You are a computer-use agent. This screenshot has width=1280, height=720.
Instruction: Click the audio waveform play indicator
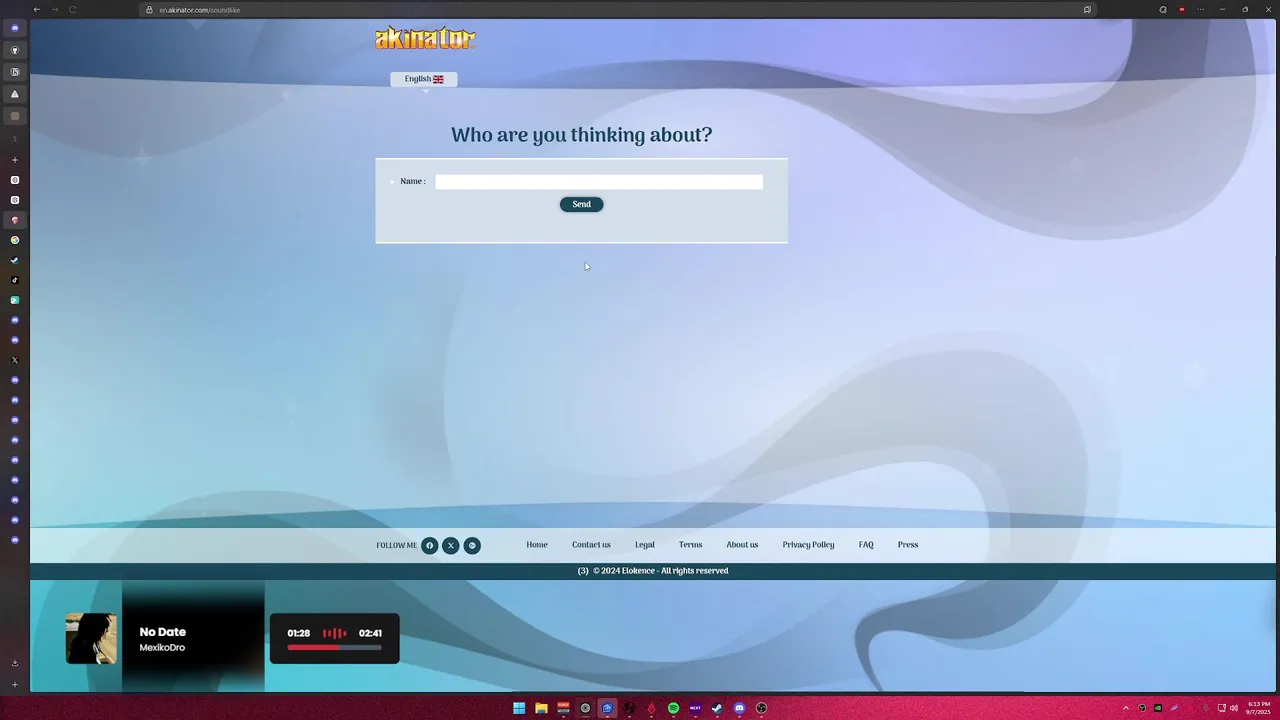(334, 633)
